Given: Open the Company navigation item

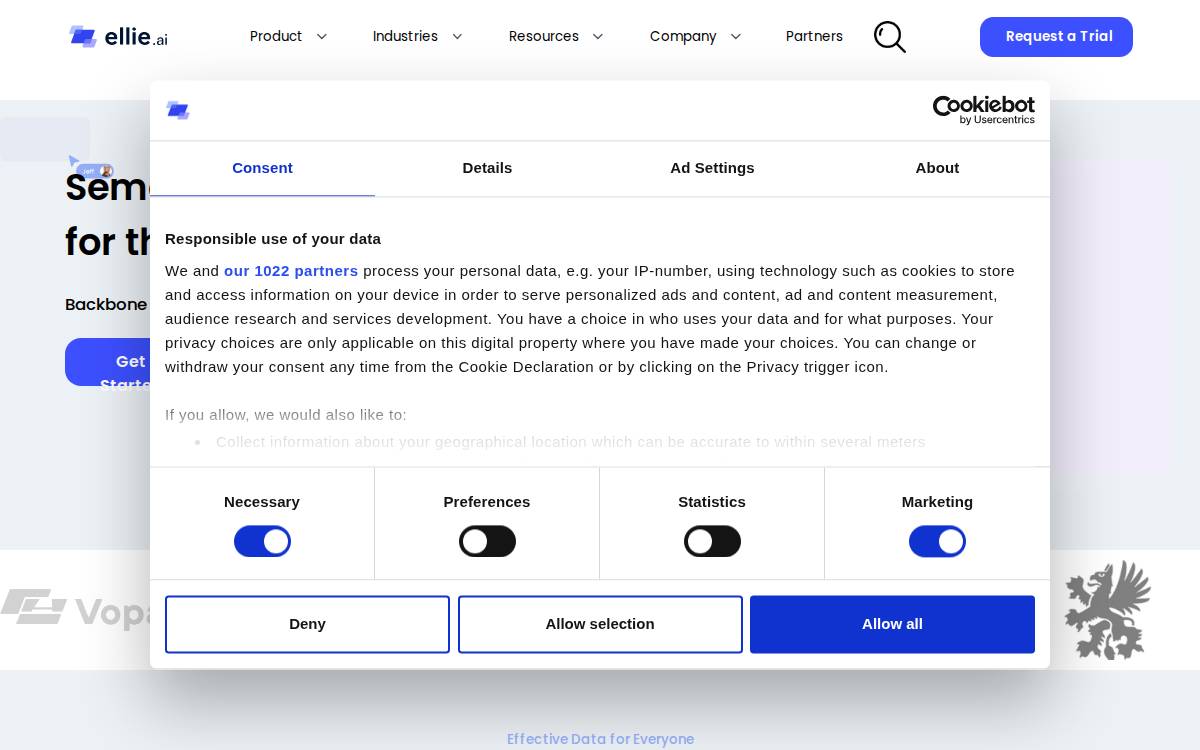Looking at the screenshot, I should (683, 36).
